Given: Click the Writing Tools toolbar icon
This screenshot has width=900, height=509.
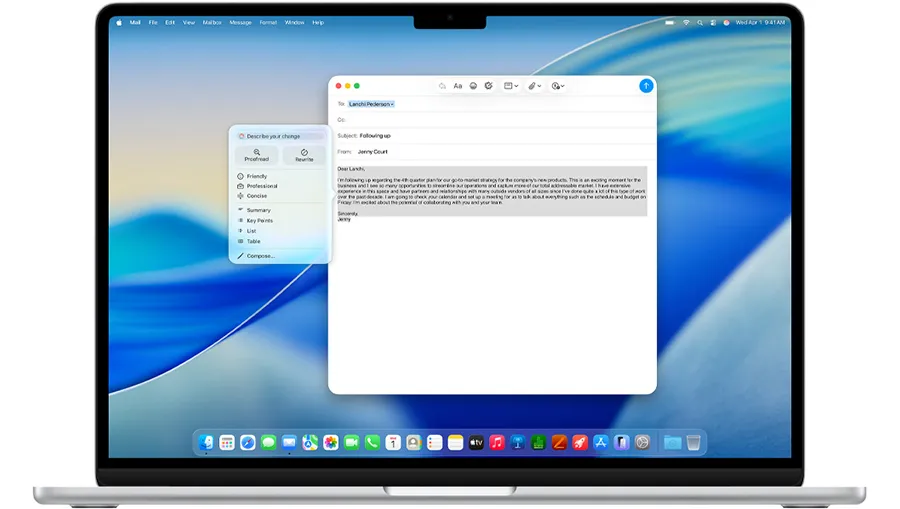Looking at the screenshot, I should [488, 86].
